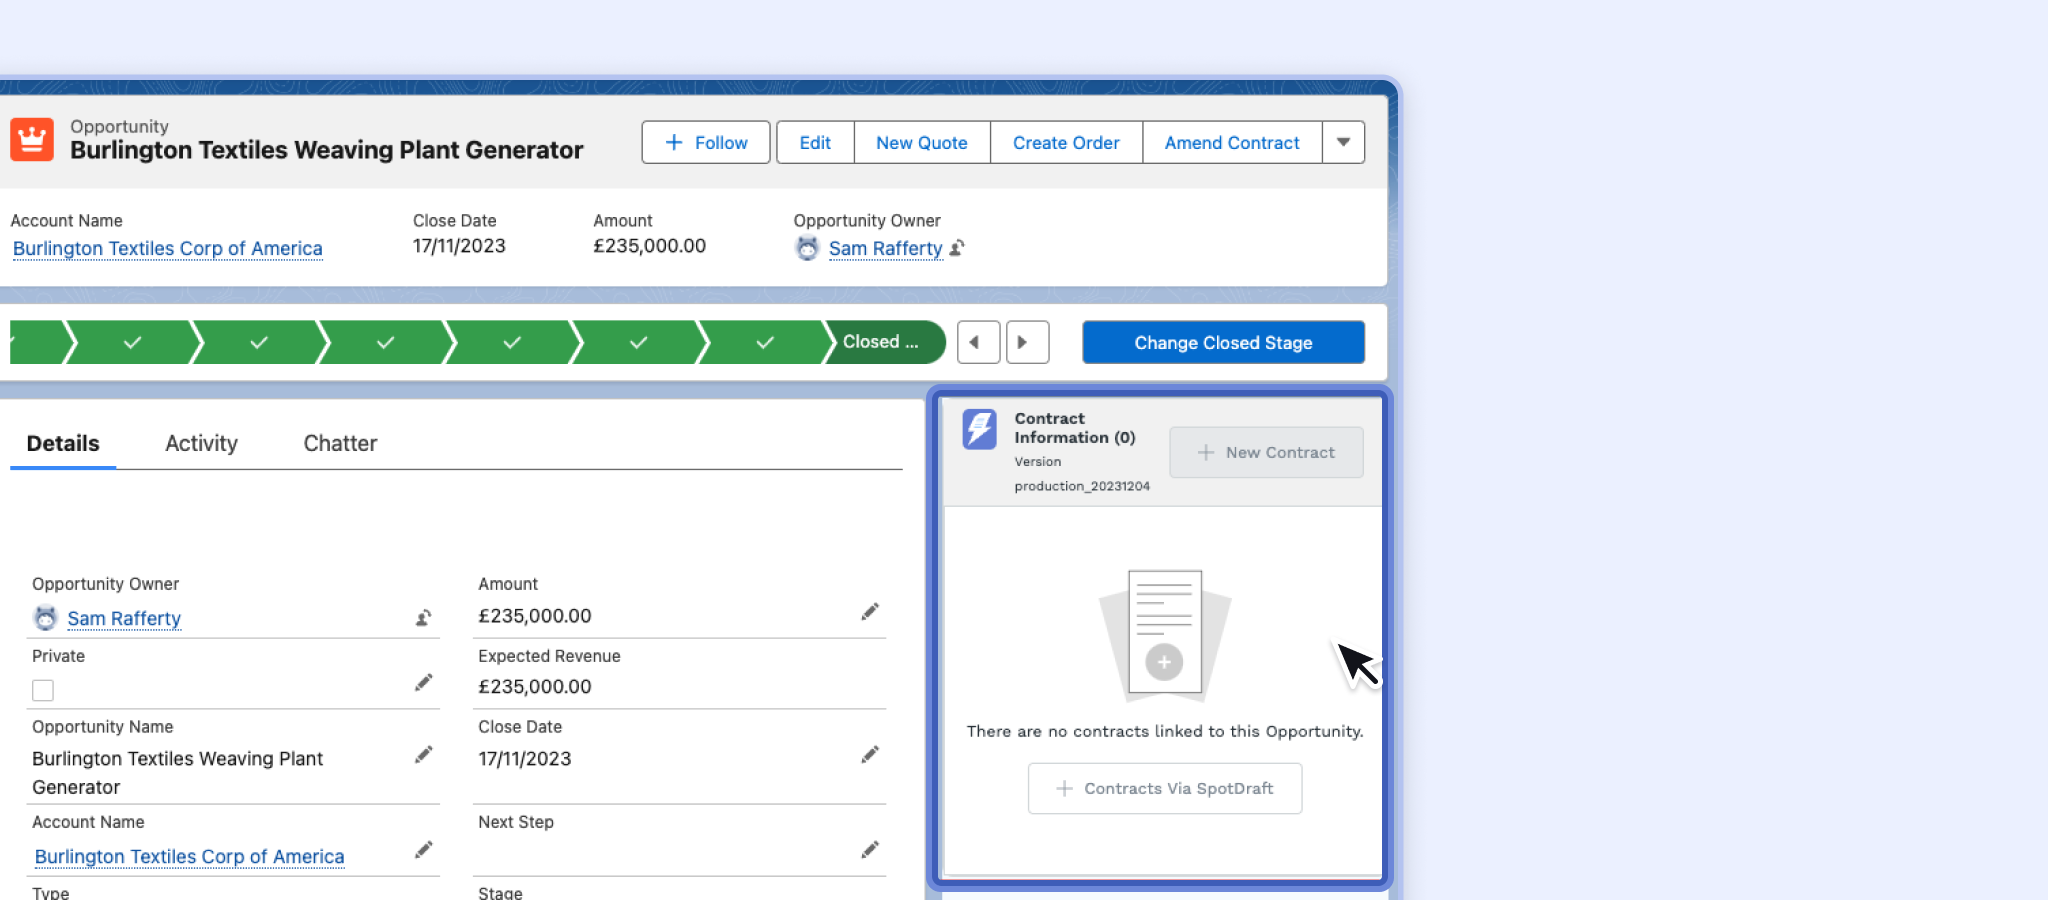This screenshot has height=900, width=2048.
Task: Click the New Contract button
Action: pos(1266,452)
